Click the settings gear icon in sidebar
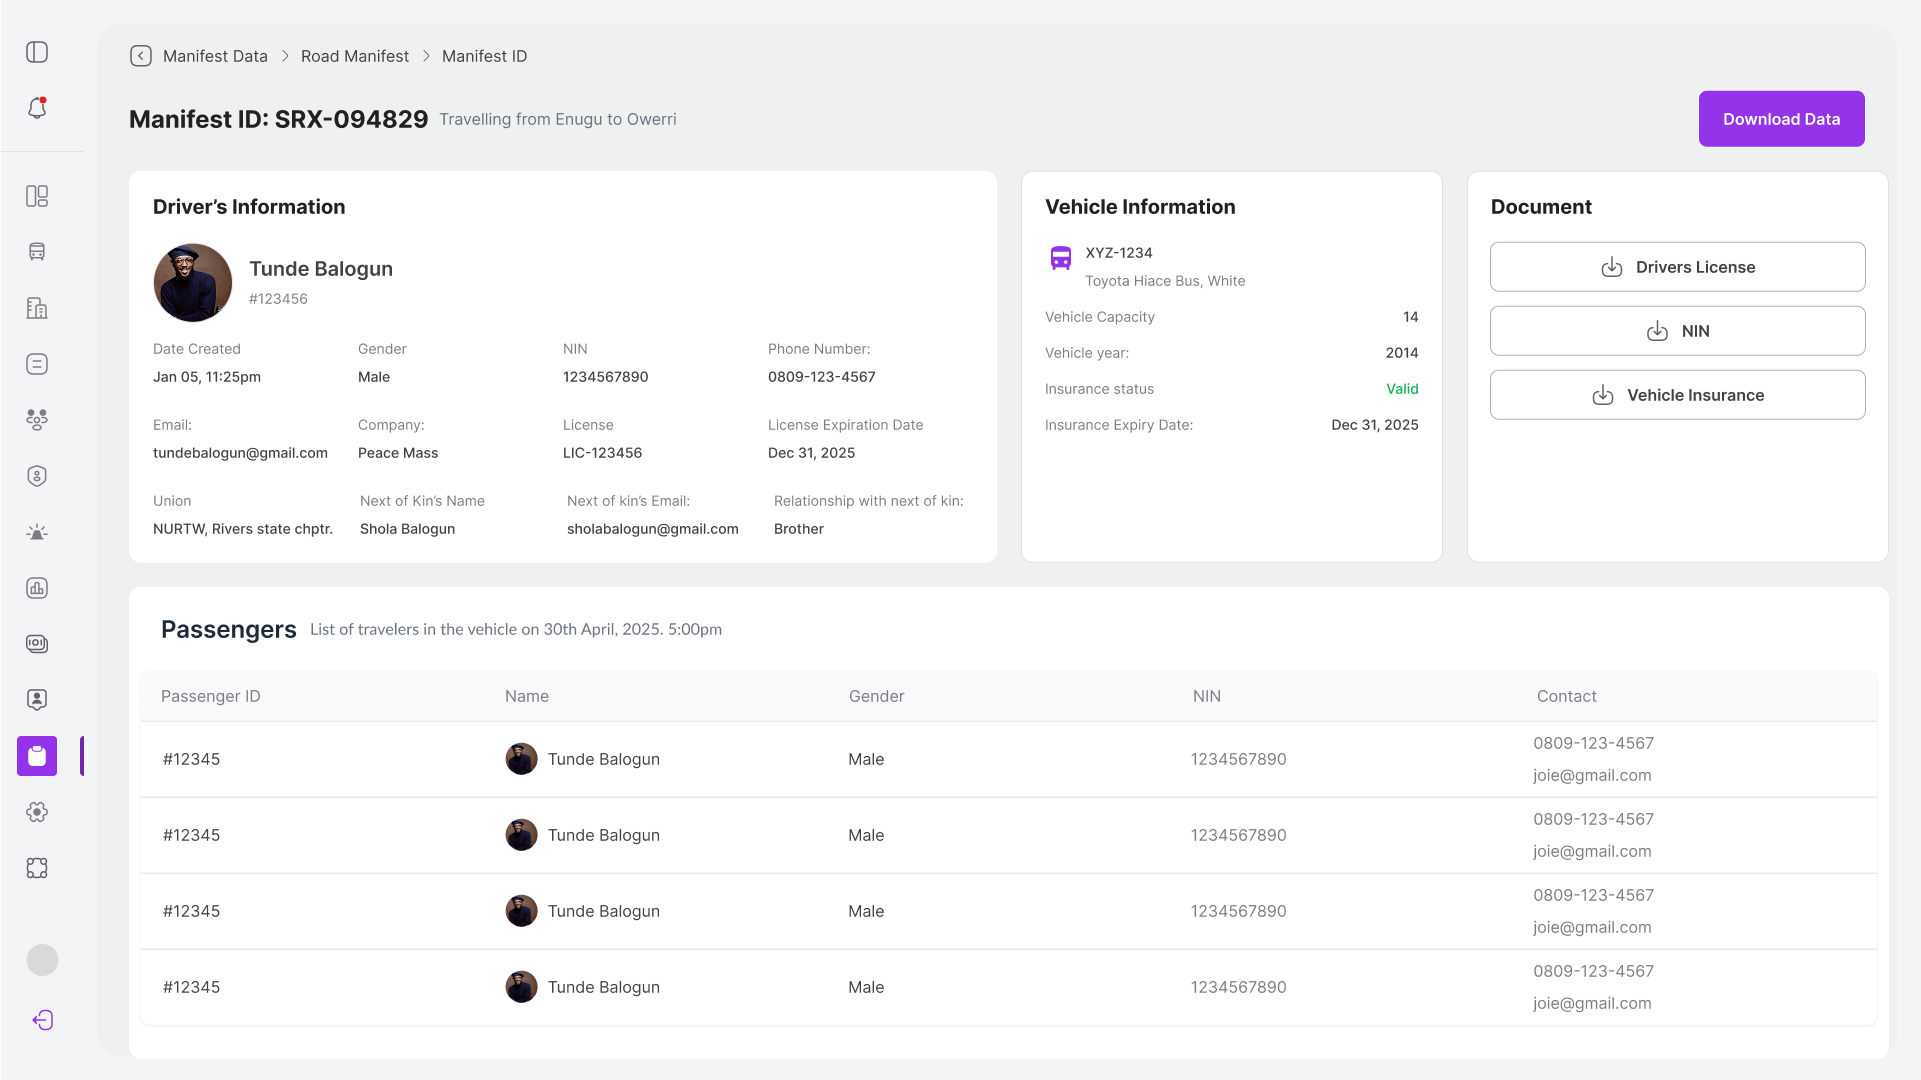 [x=37, y=812]
